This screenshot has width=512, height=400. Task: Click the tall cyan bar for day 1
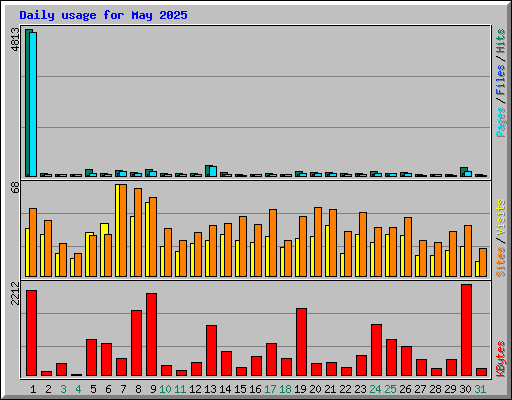(x=33, y=104)
